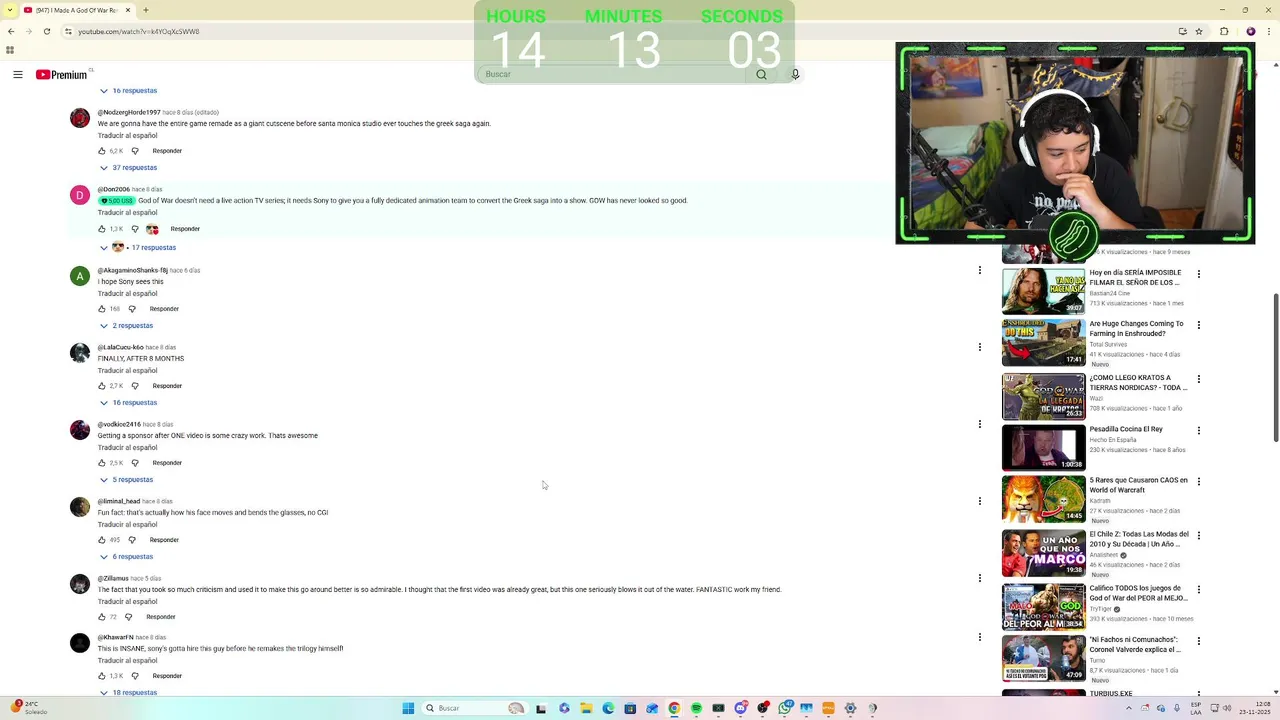Go back in browser history

click(x=10, y=31)
